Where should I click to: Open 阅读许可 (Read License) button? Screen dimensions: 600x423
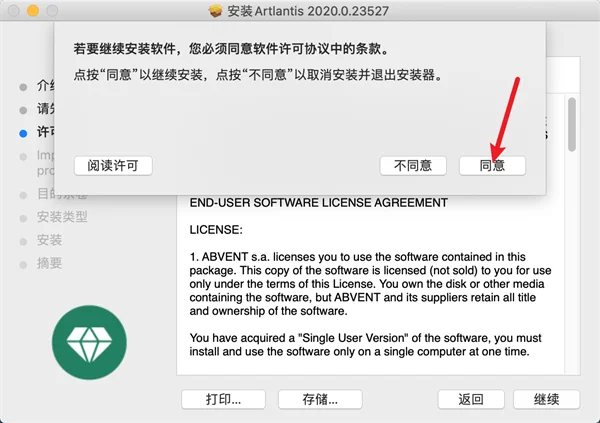pos(113,166)
